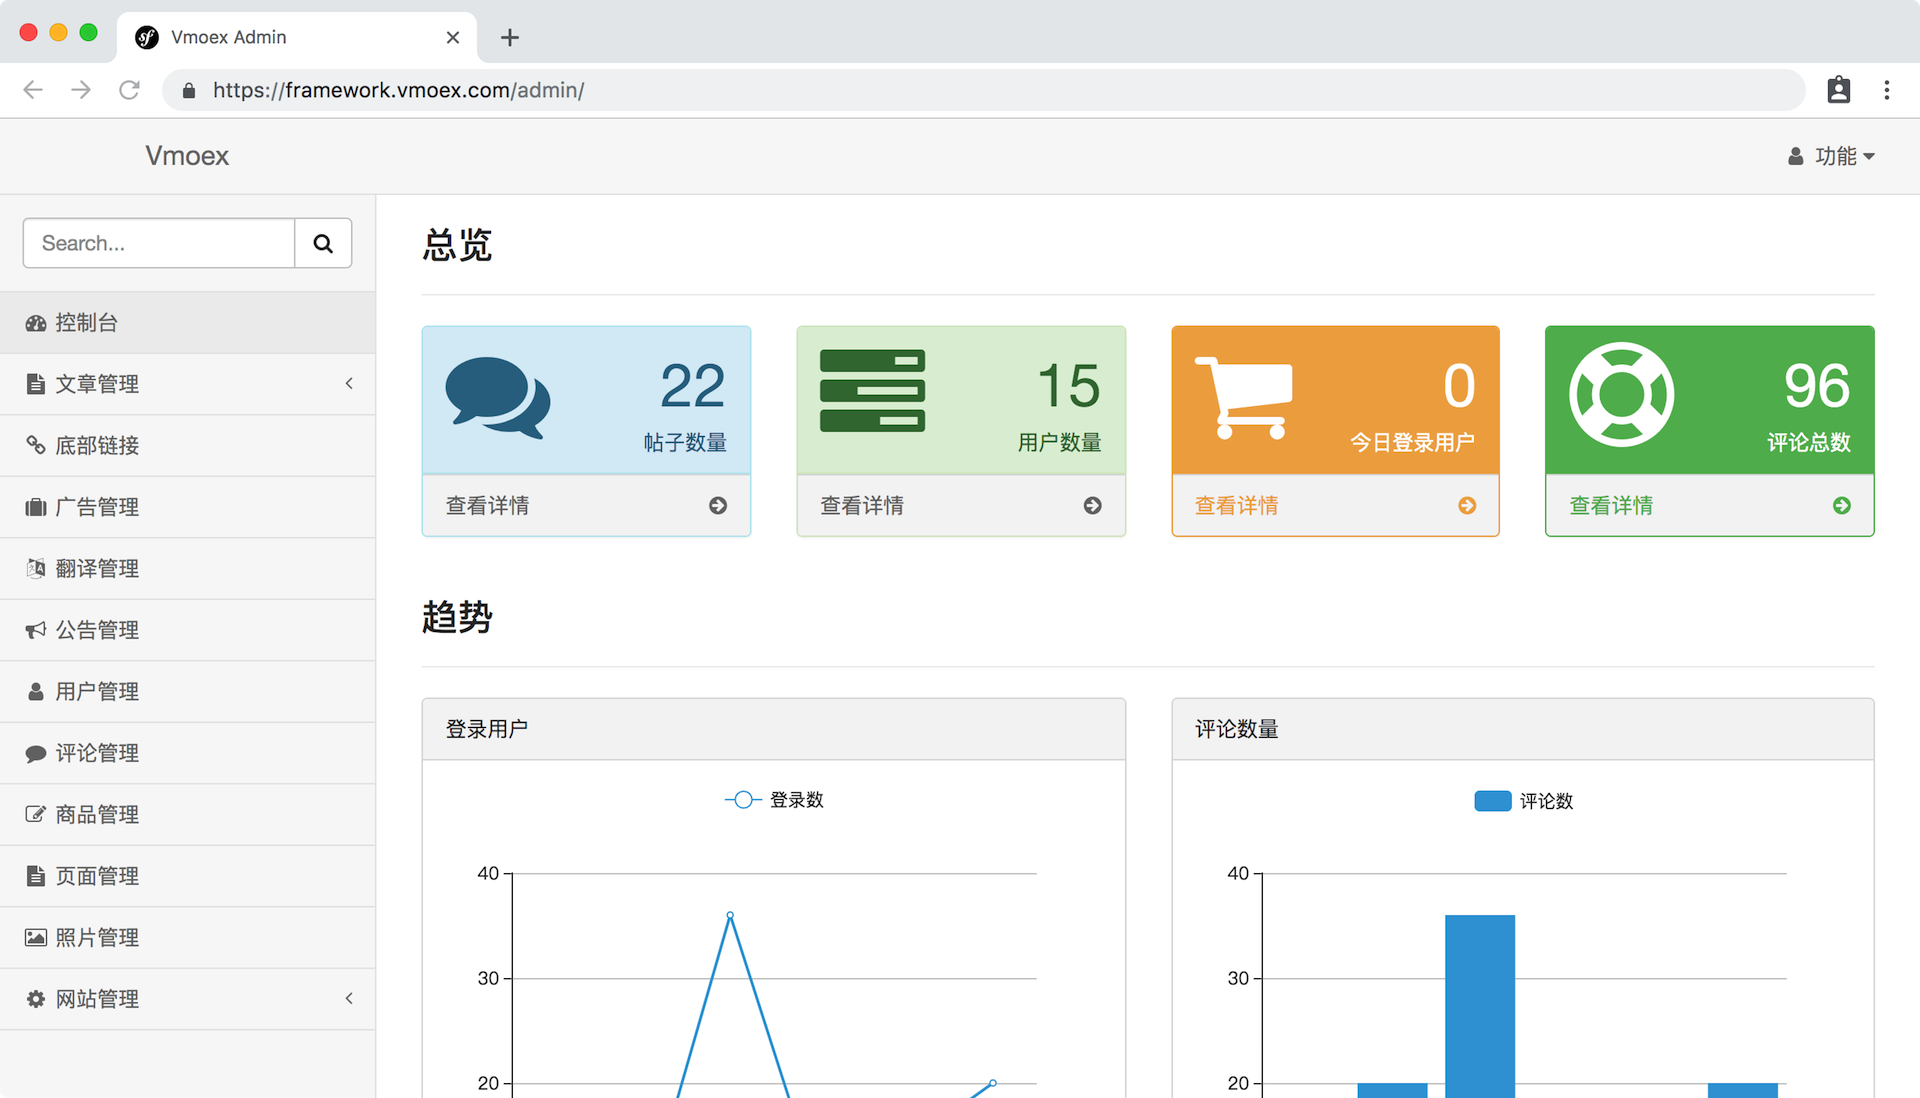Expand the 网站管理 sidebar menu
The width and height of the screenshot is (1920, 1098).
click(188, 999)
